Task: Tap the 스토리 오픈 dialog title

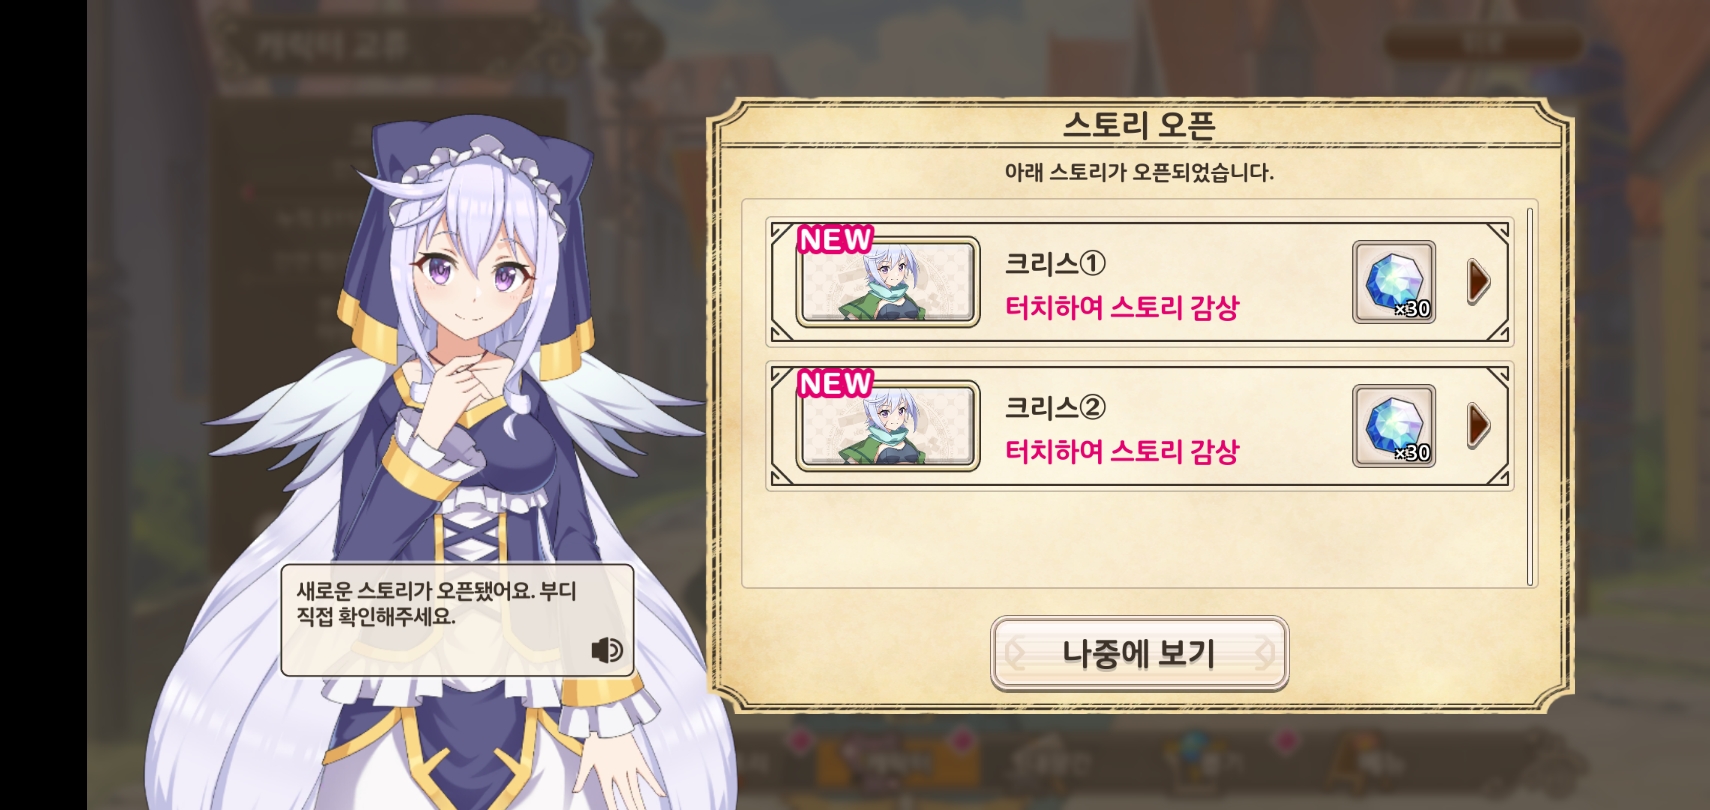Action: point(1139,125)
